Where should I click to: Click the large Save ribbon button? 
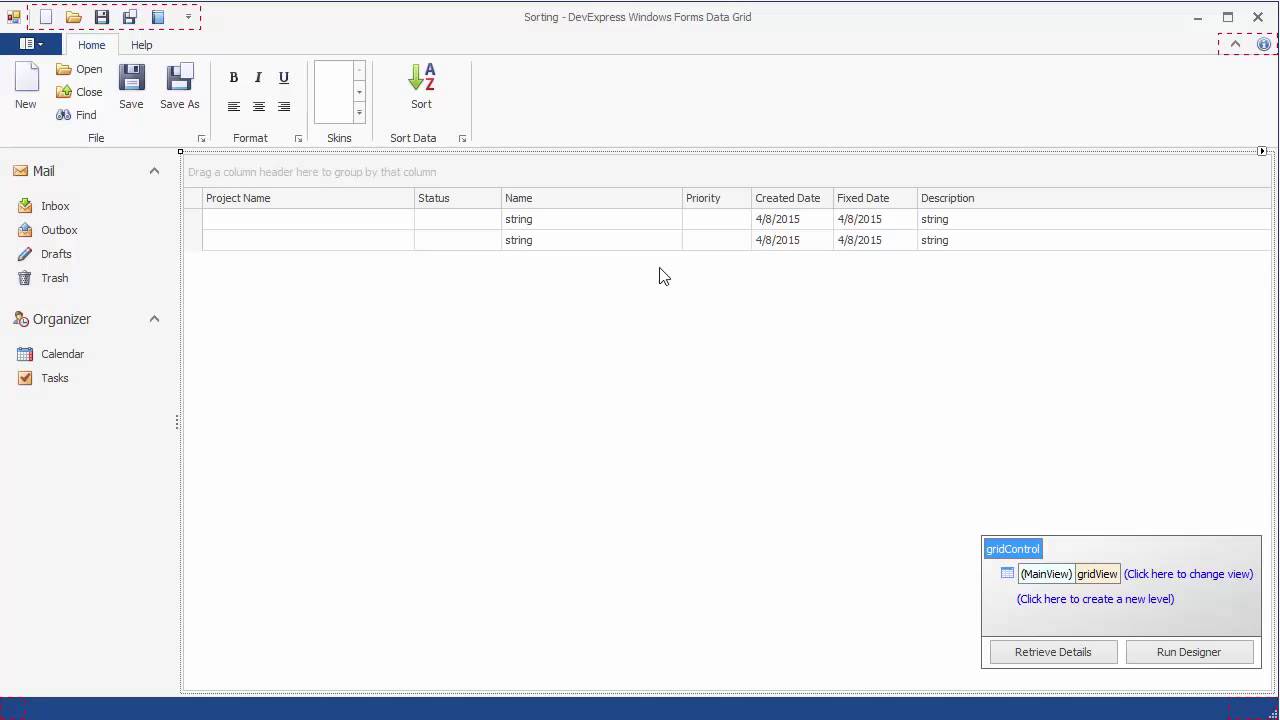131,86
